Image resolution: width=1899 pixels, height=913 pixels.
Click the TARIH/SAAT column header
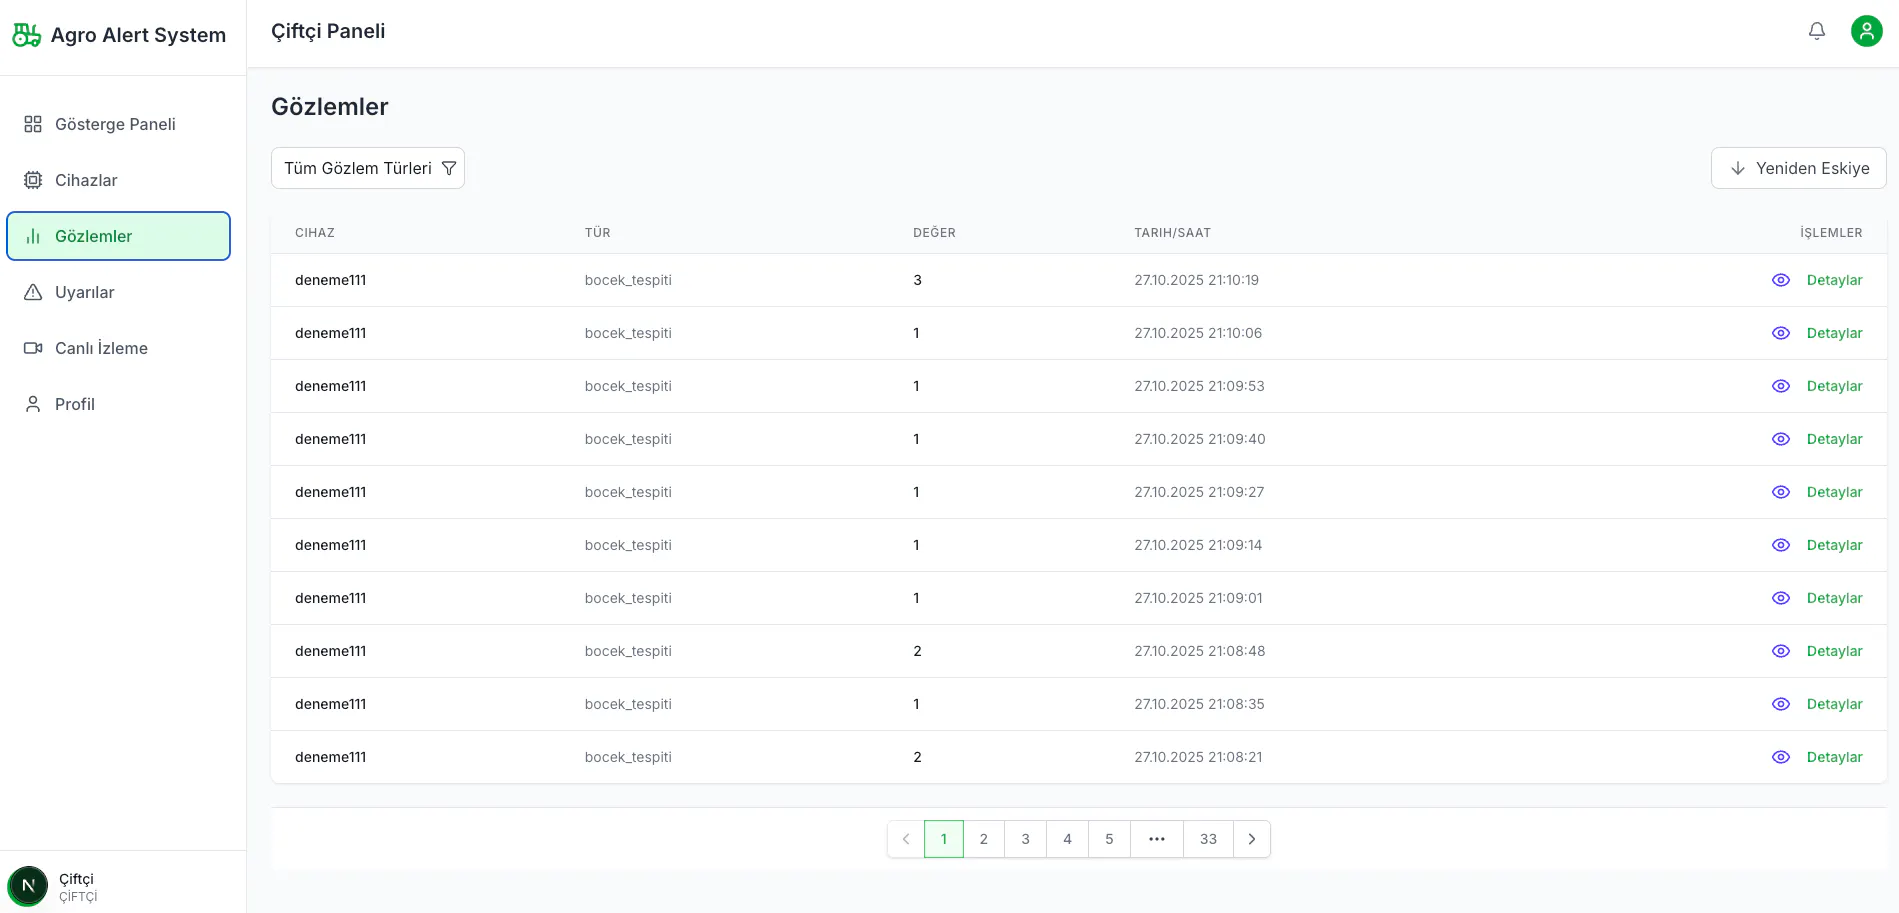tap(1172, 233)
